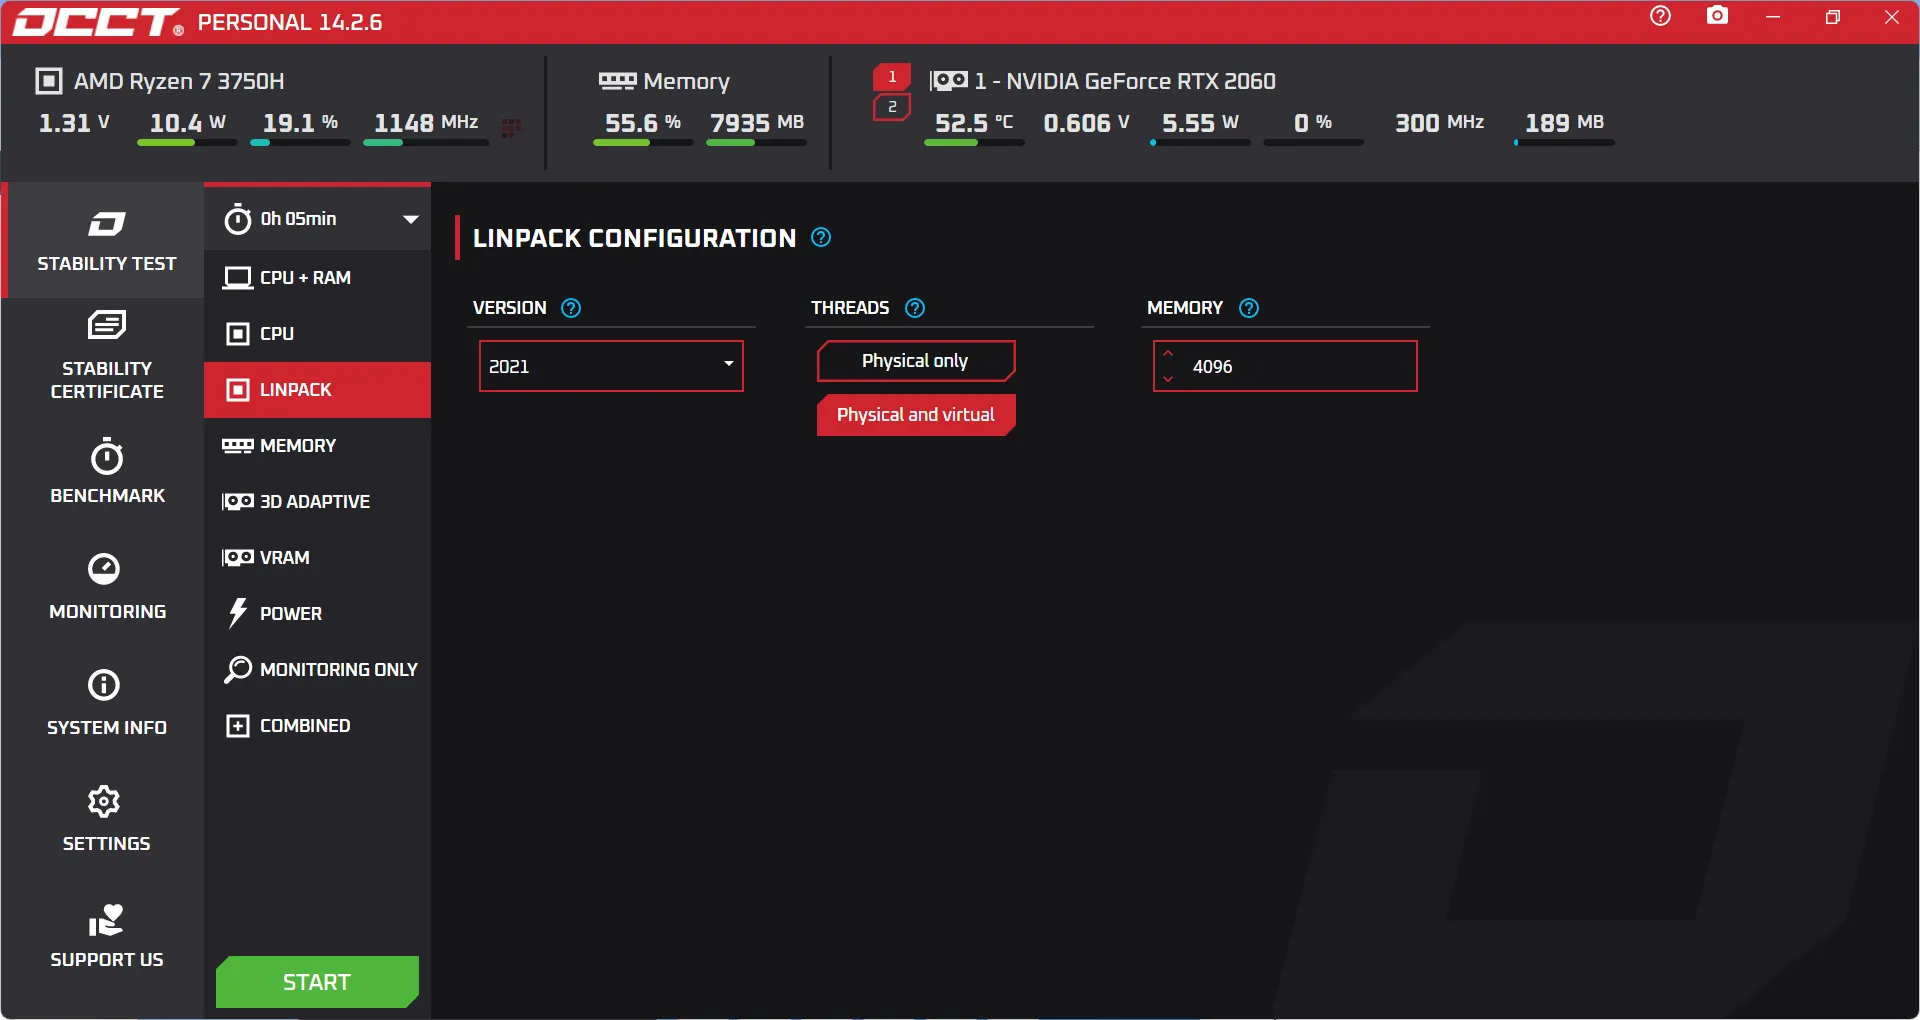Viewport: 1920px width, 1020px height.
Task: Select the 3D Adaptive test
Action: point(314,501)
